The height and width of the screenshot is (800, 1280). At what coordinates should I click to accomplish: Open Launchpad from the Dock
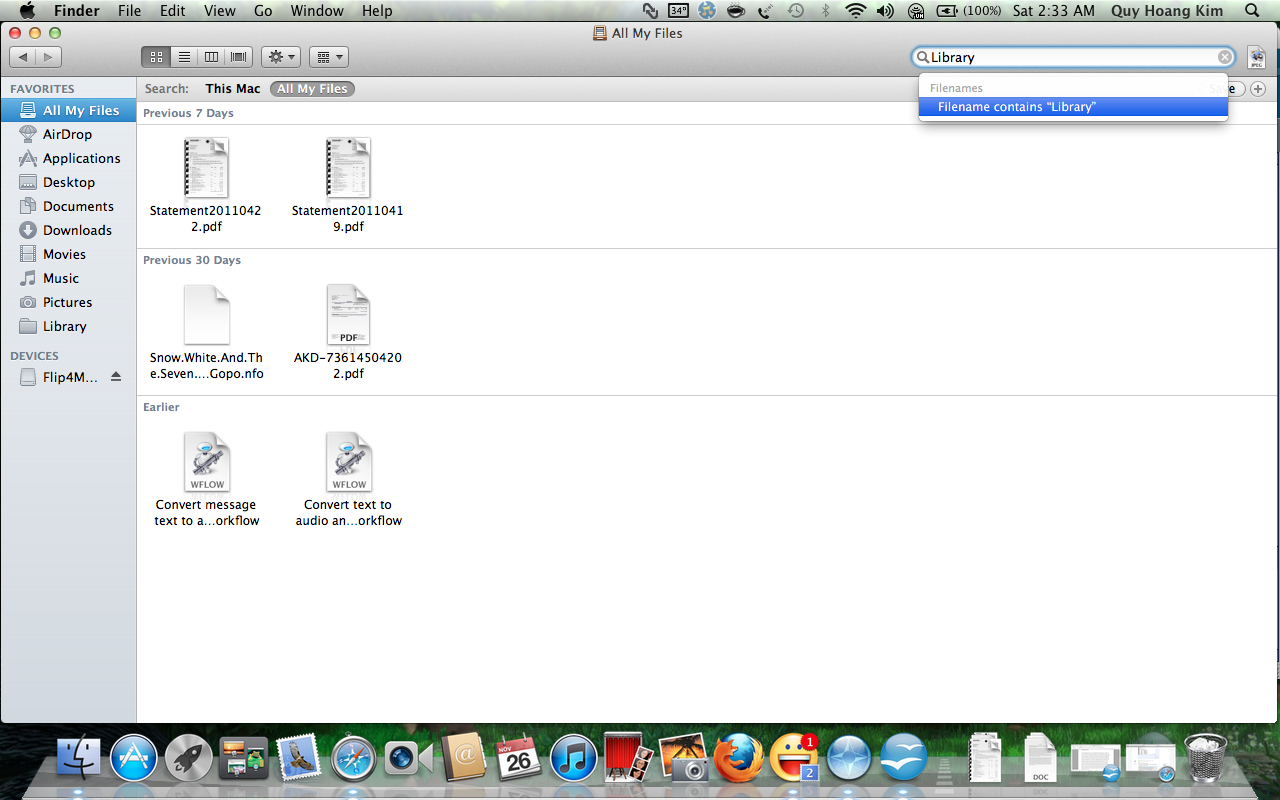pyautogui.click(x=188, y=759)
